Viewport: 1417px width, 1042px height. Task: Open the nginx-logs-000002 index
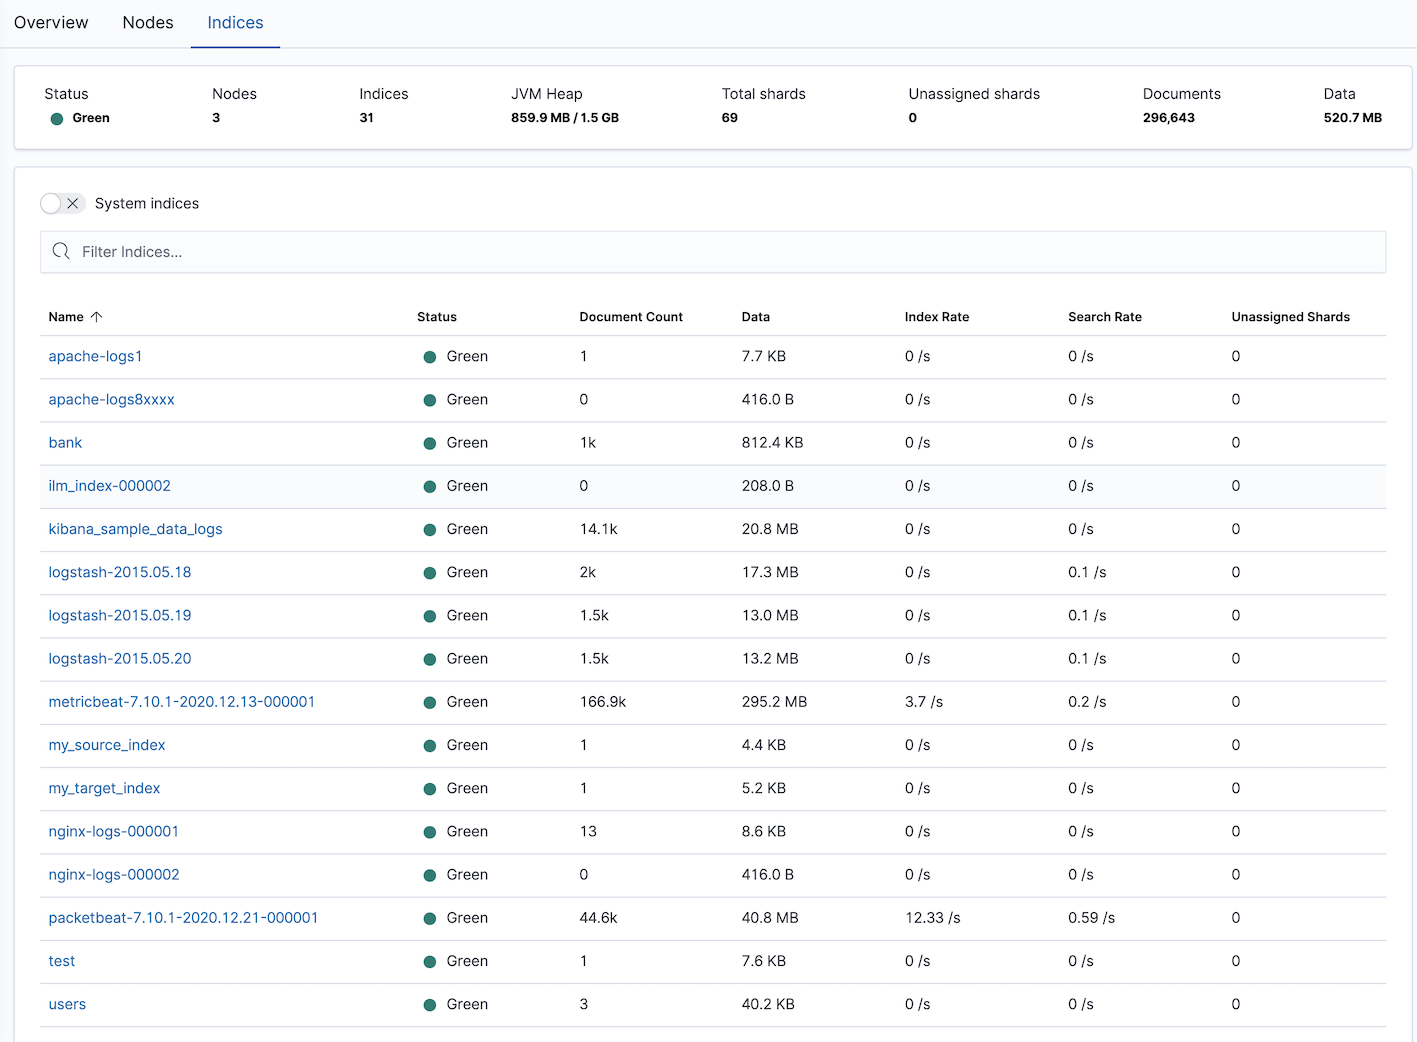pos(114,874)
